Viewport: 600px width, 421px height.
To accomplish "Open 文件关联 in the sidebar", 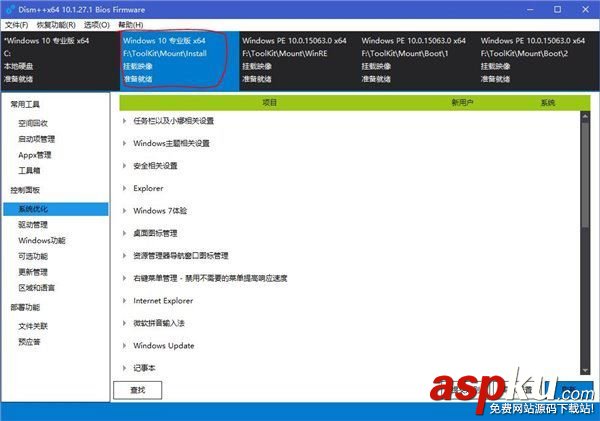I will (x=33, y=326).
